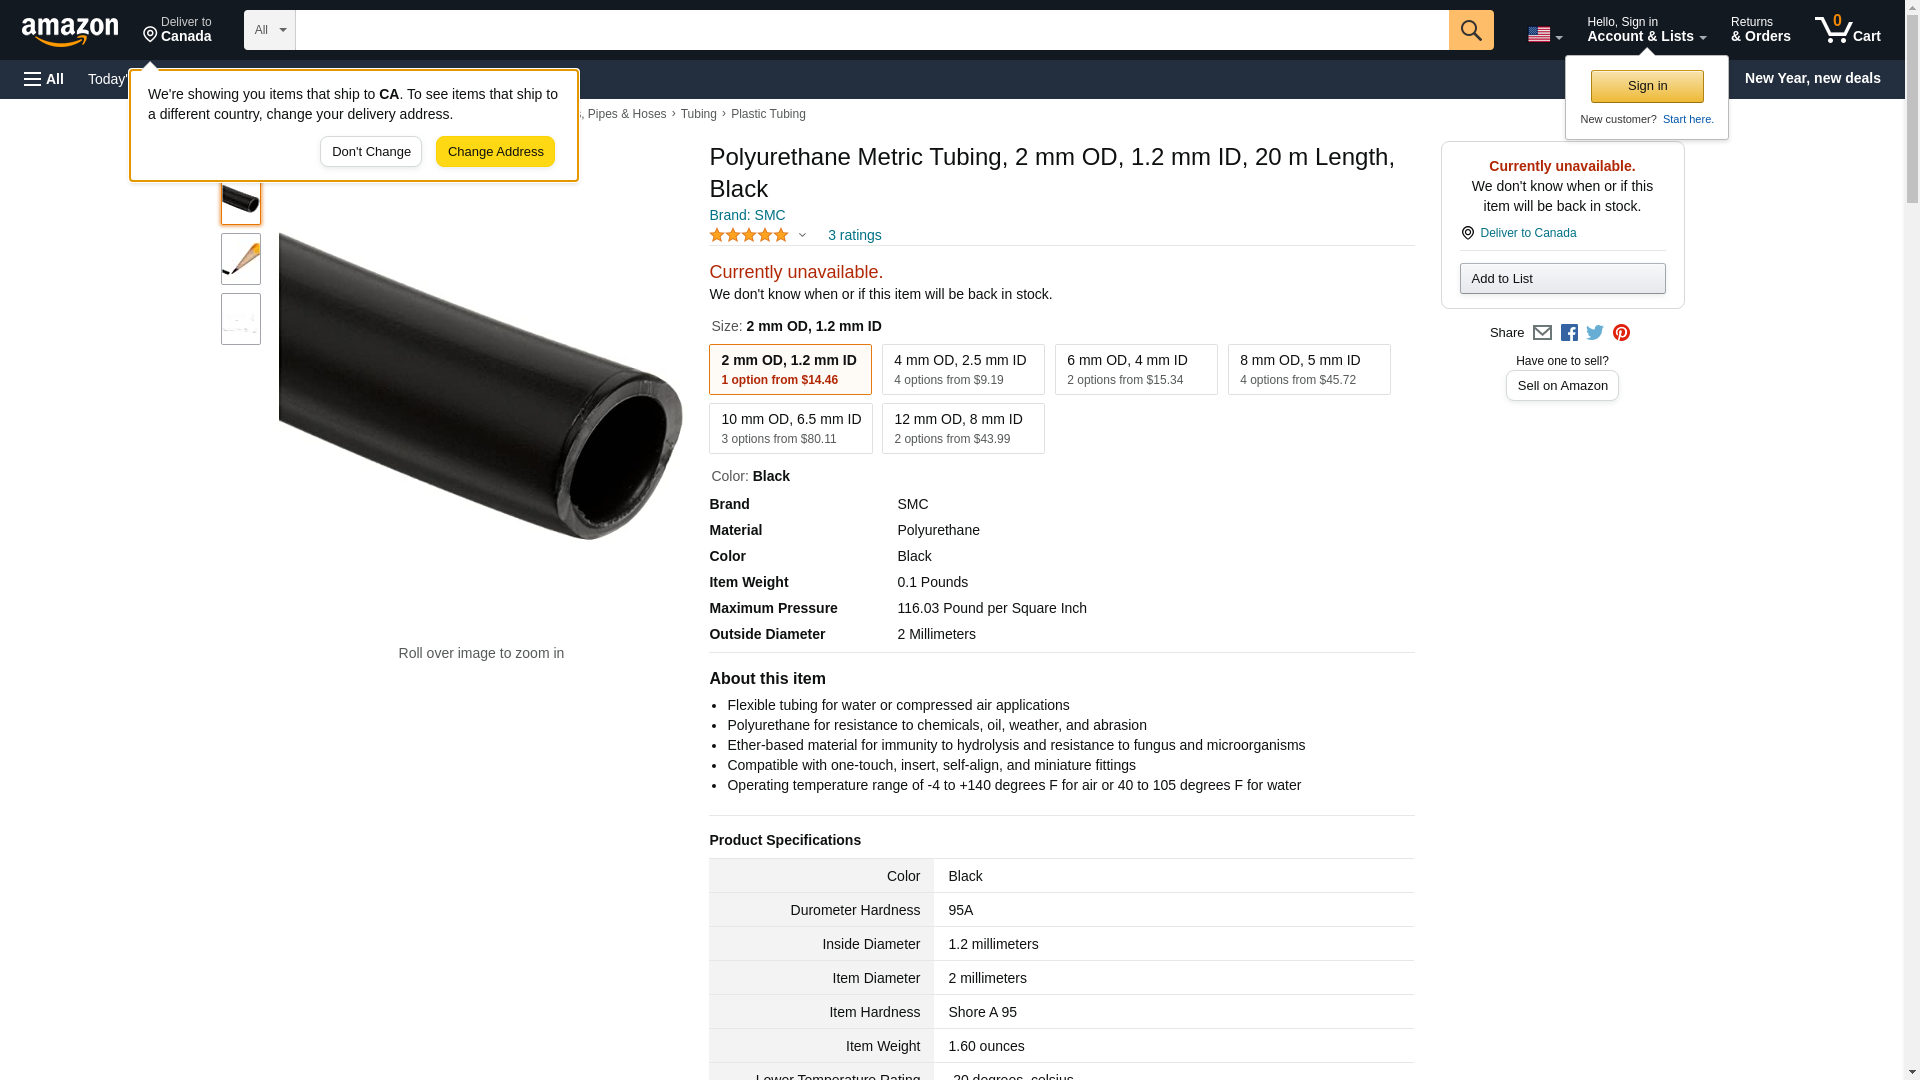Viewport: 1920px width, 1080px height.
Task: Open New Year, new deals link
Action: pos(1811,78)
